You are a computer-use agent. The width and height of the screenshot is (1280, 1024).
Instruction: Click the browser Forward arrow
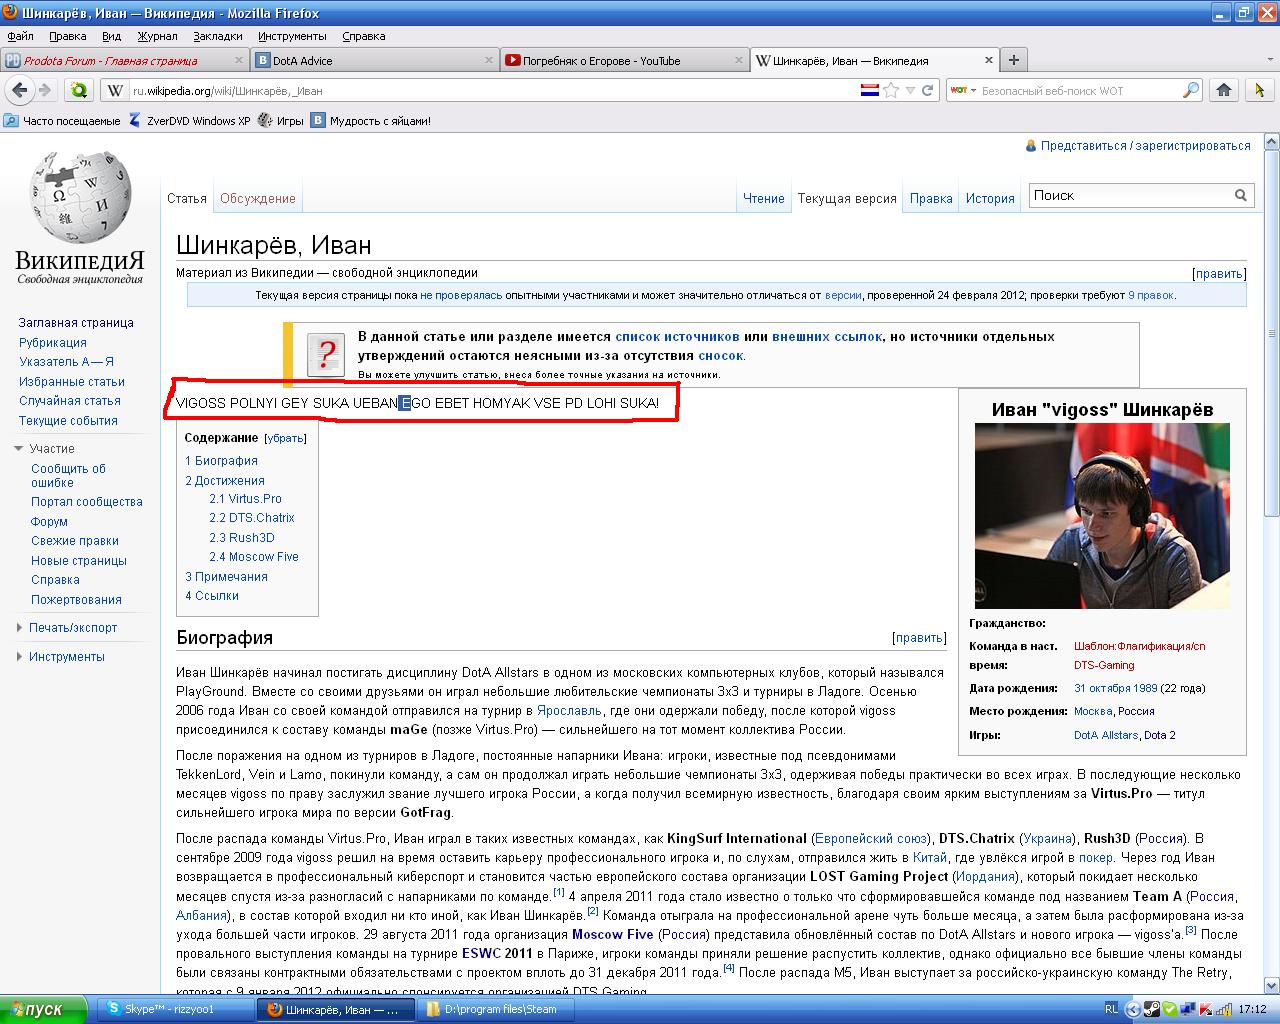[x=45, y=90]
